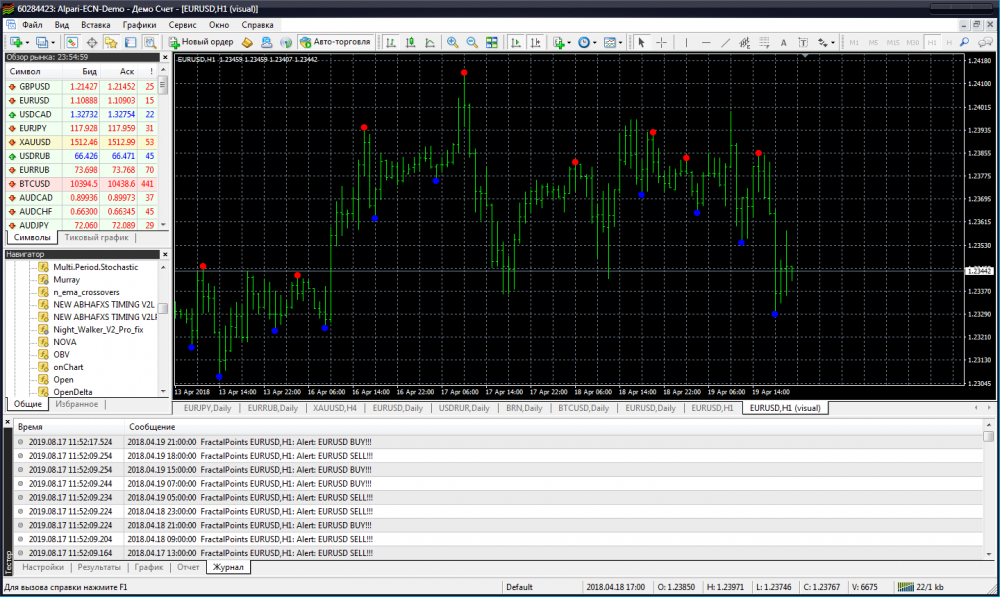Select the text label T tool
Image resolution: width=1000 pixels, height=597 pixels.
click(x=803, y=42)
